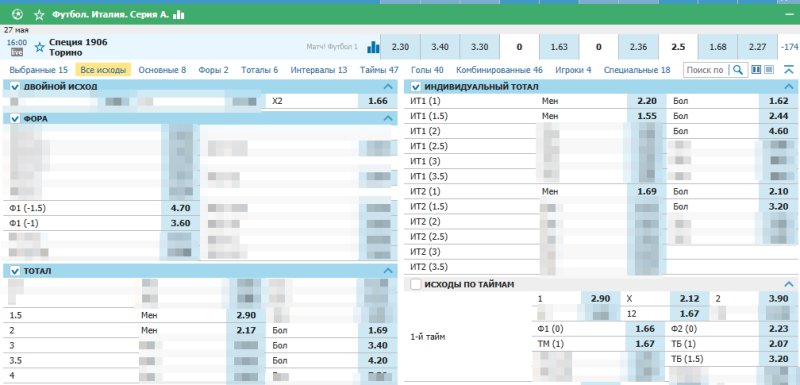The width and height of the screenshot is (800, 385).
Task: Collapse the Фора section chevron
Action: 388,118
